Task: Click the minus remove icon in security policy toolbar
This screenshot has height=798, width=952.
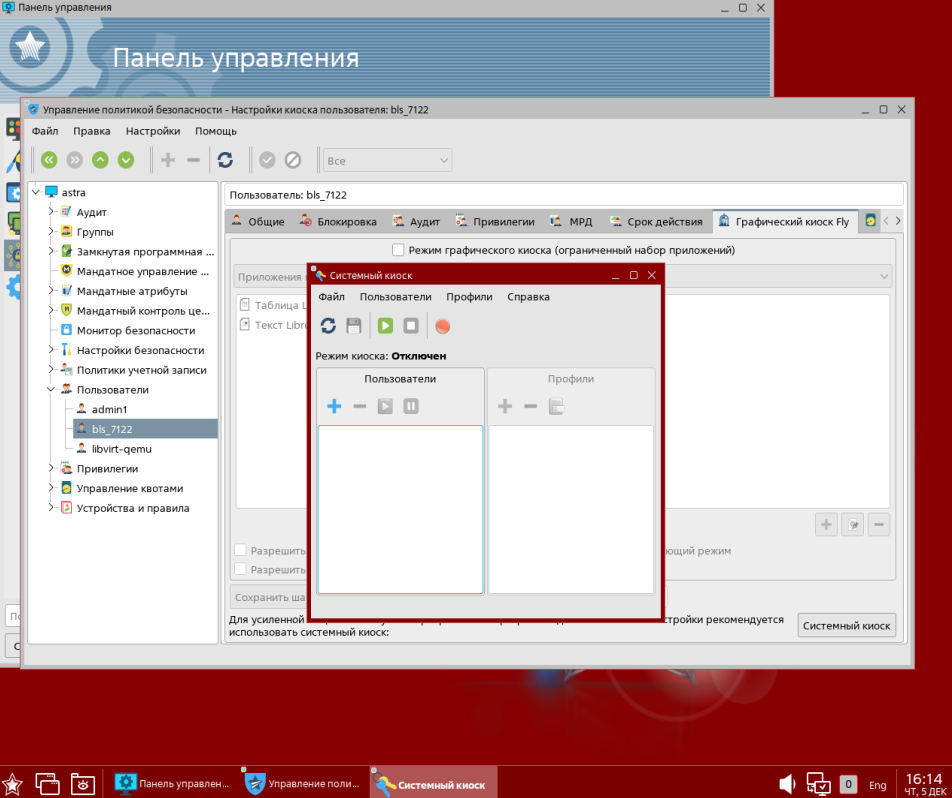Action: pyautogui.click(x=193, y=160)
